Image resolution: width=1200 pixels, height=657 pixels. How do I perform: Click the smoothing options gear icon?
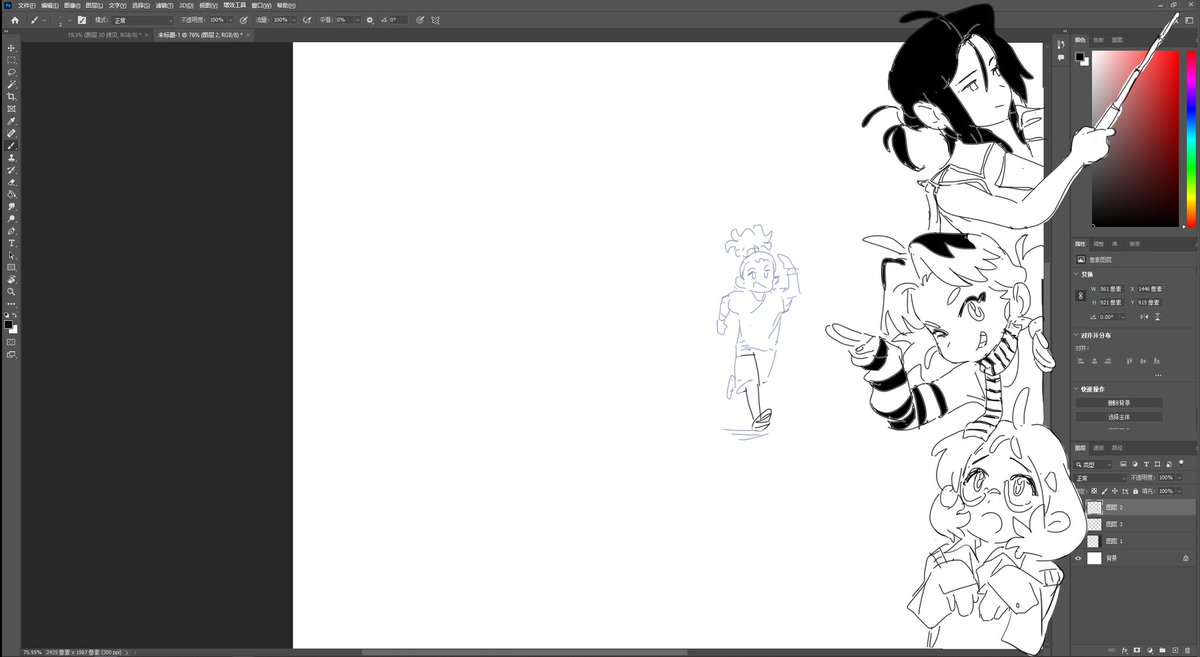click(x=370, y=19)
